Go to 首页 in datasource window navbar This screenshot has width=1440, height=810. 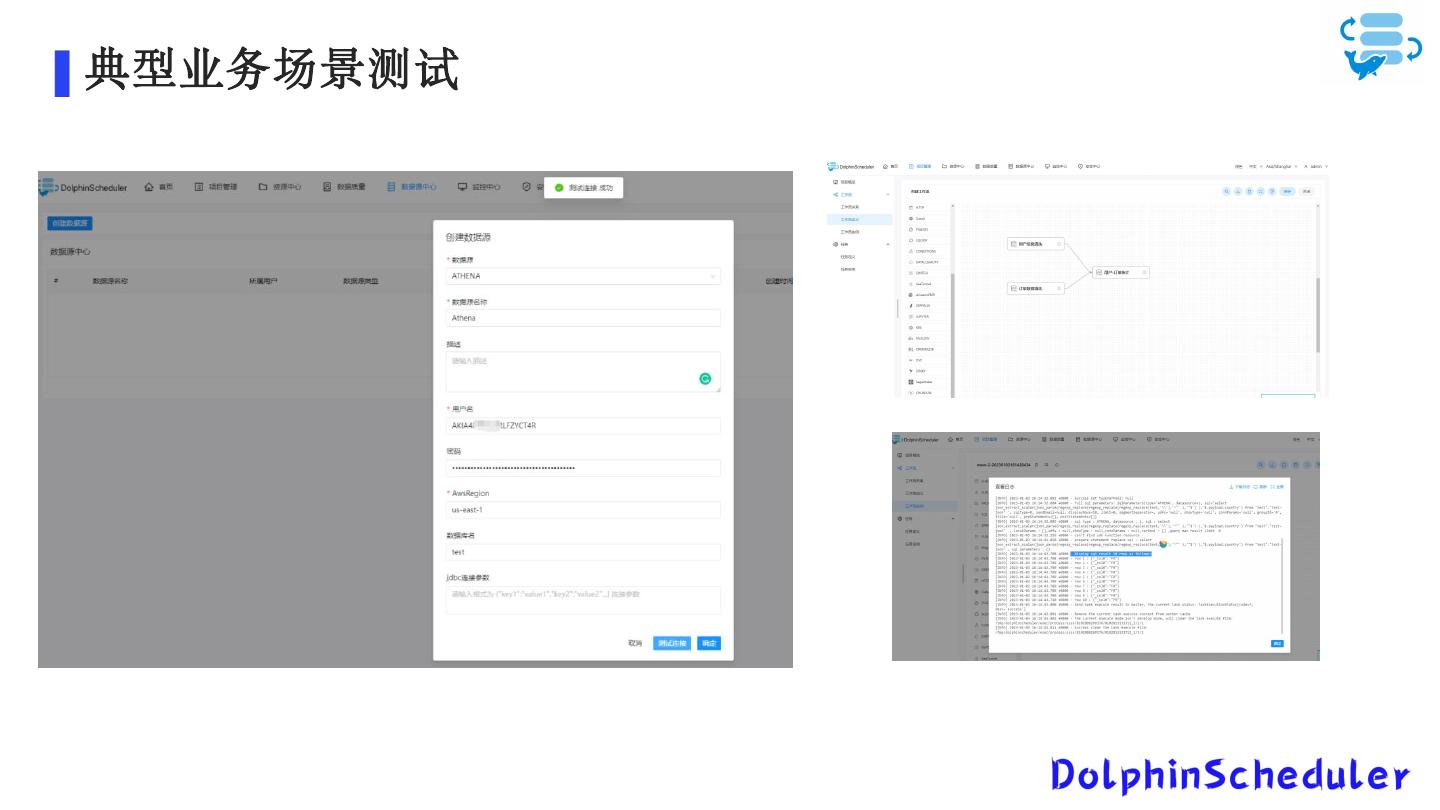coord(159,187)
